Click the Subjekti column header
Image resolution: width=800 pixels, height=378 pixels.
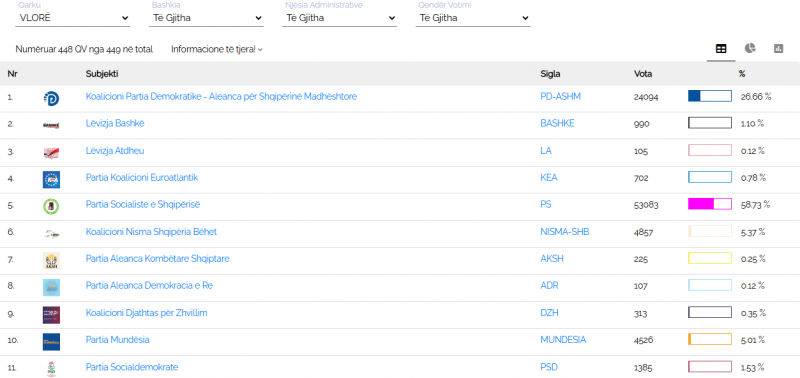pyautogui.click(x=102, y=74)
